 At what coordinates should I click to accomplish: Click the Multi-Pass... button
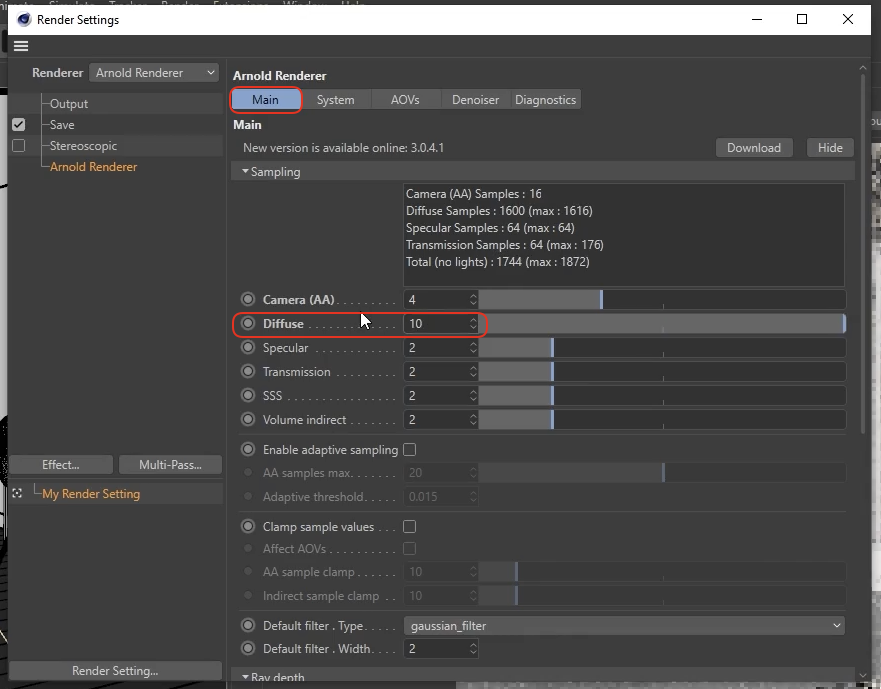170,465
